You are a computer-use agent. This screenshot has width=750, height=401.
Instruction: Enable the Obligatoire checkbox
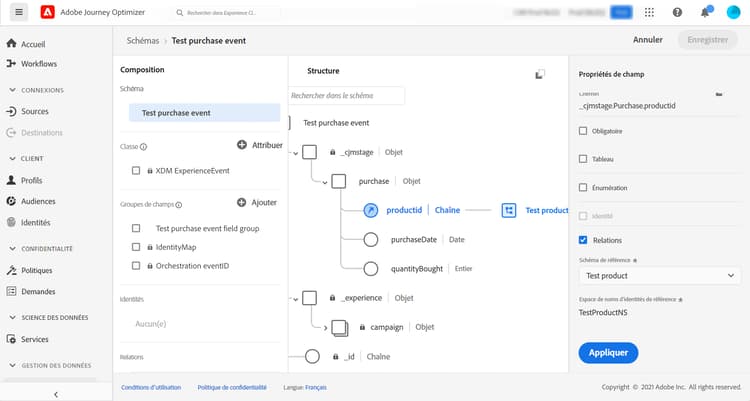pyautogui.click(x=584, y=130)
